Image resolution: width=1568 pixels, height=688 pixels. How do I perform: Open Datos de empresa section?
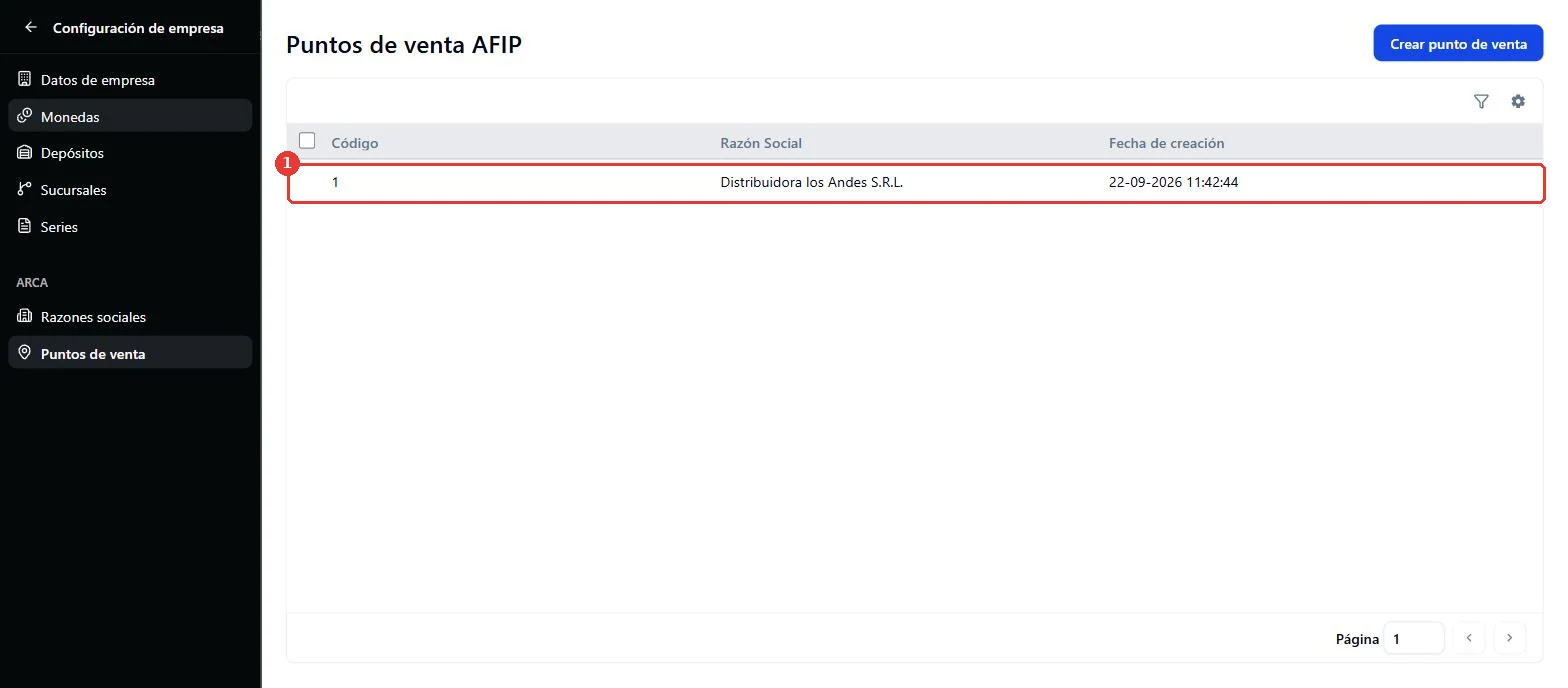pos(130,79)
